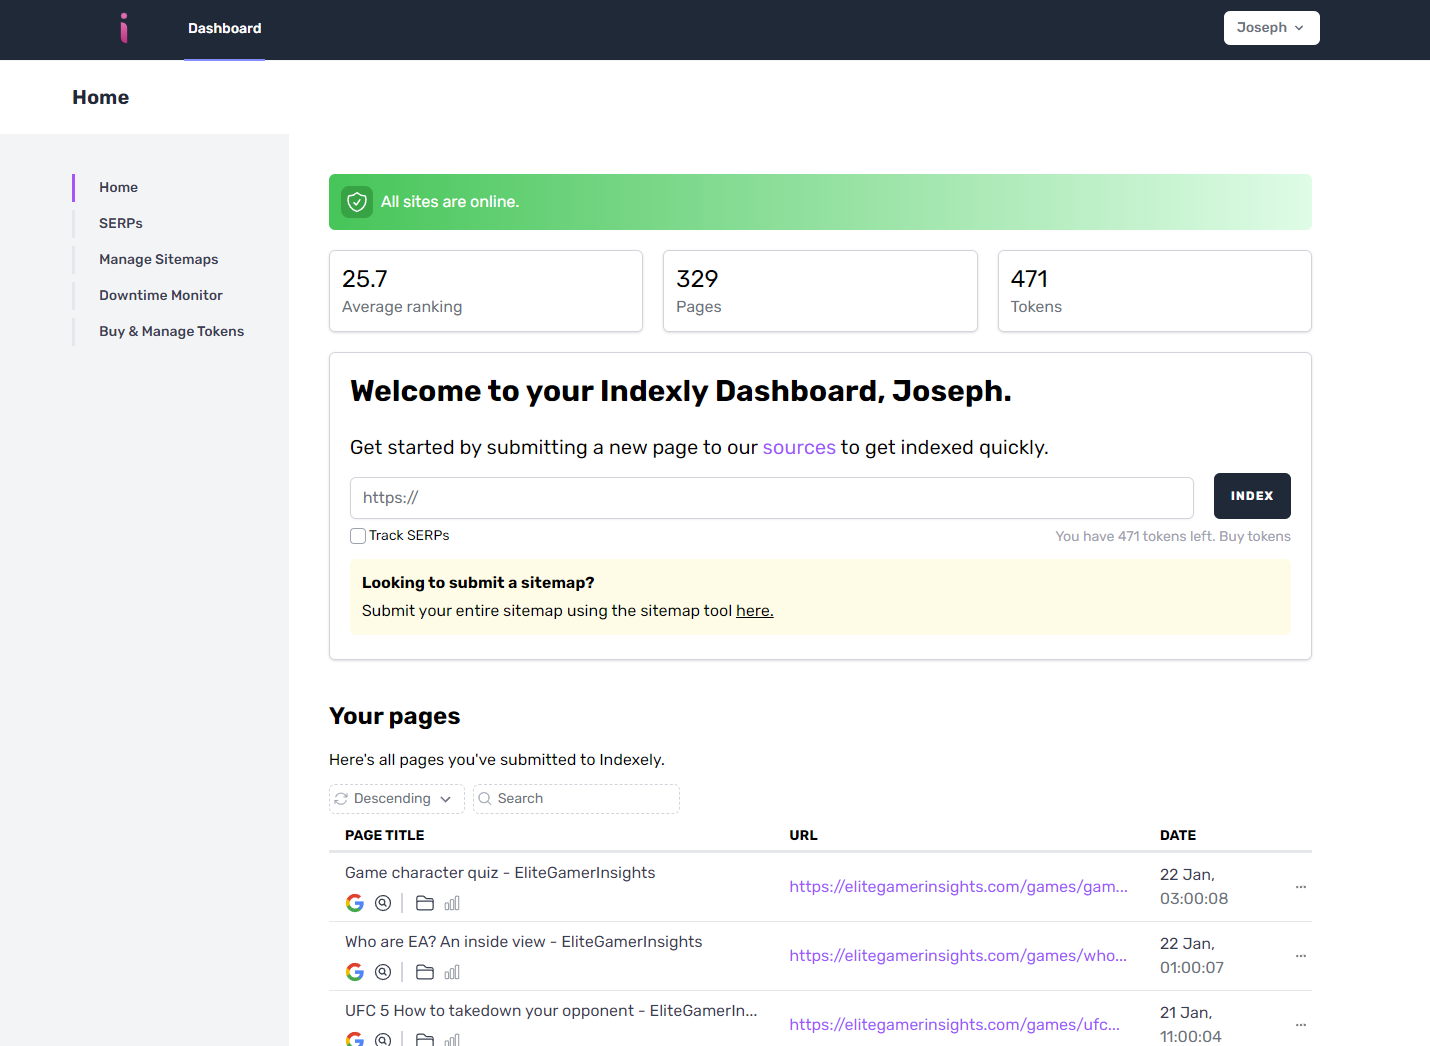Image resolution: width=1430 pixels, height=1046 pixels.
Task: Click the https:// URL input field
Action: (772, 498)
